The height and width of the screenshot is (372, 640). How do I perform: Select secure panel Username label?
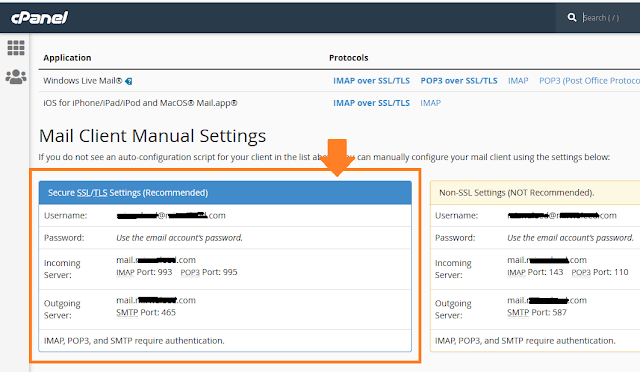pos(65,216)
